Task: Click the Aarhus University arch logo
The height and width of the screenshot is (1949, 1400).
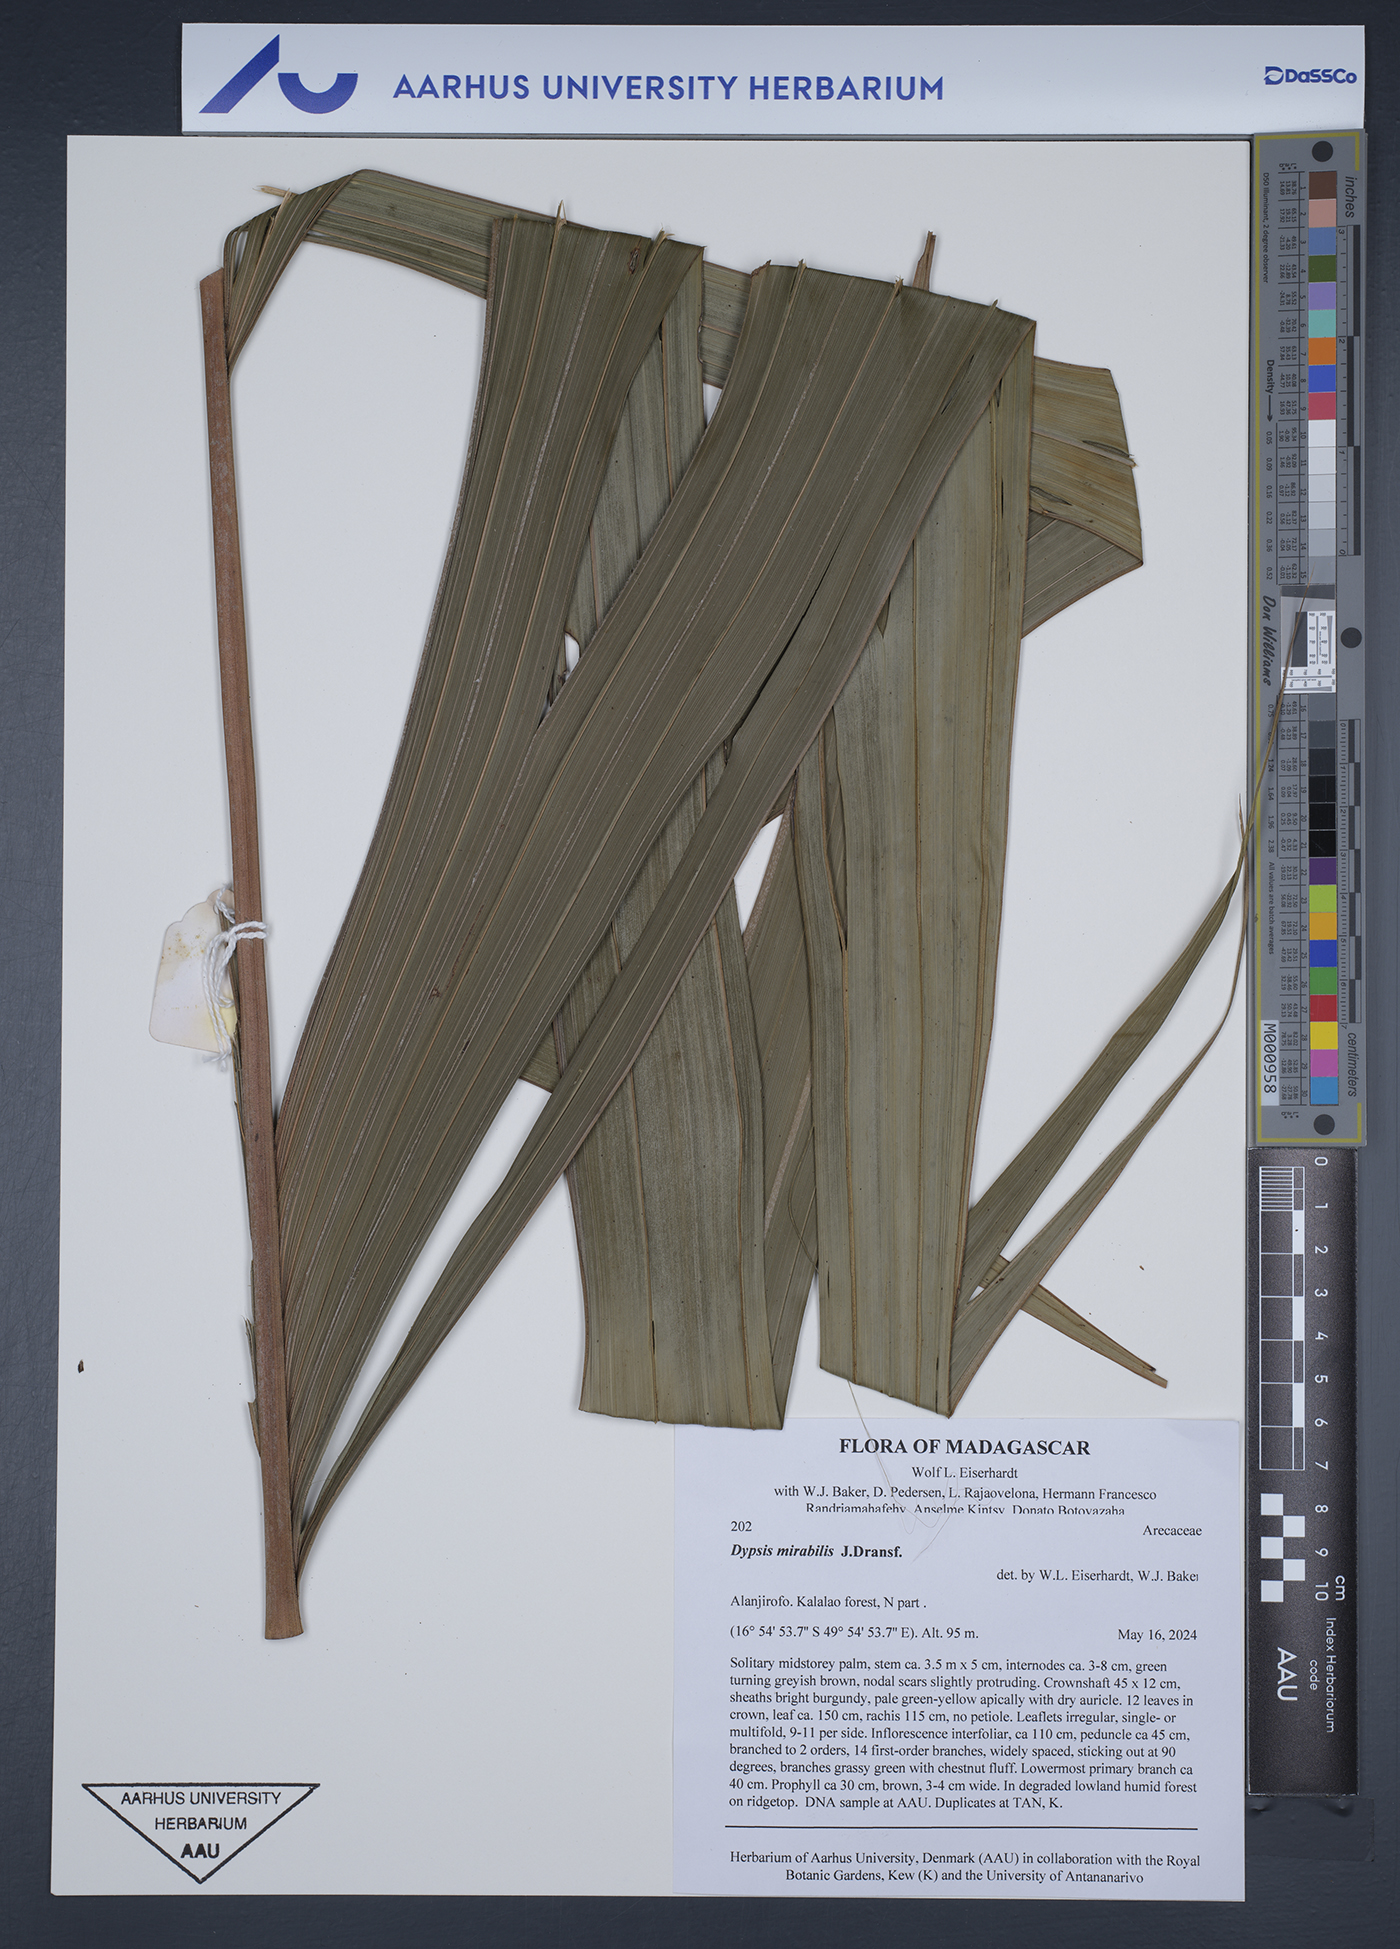Action: pyautogui.click(x=277, y=75)
